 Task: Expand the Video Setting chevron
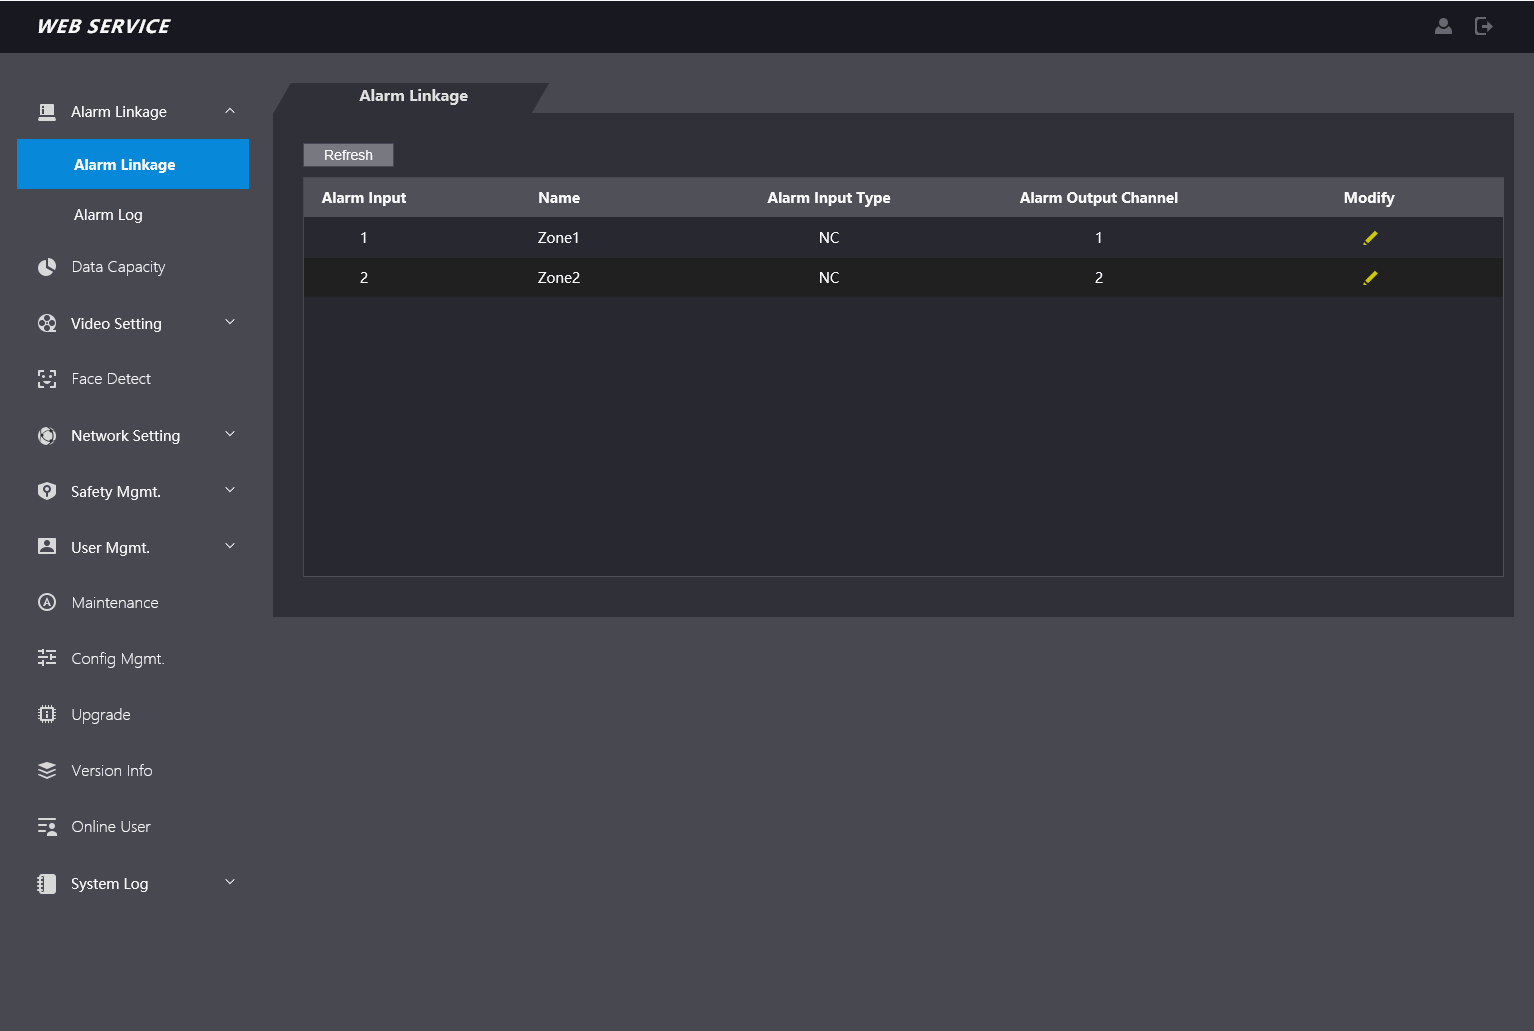pos(230,322)
